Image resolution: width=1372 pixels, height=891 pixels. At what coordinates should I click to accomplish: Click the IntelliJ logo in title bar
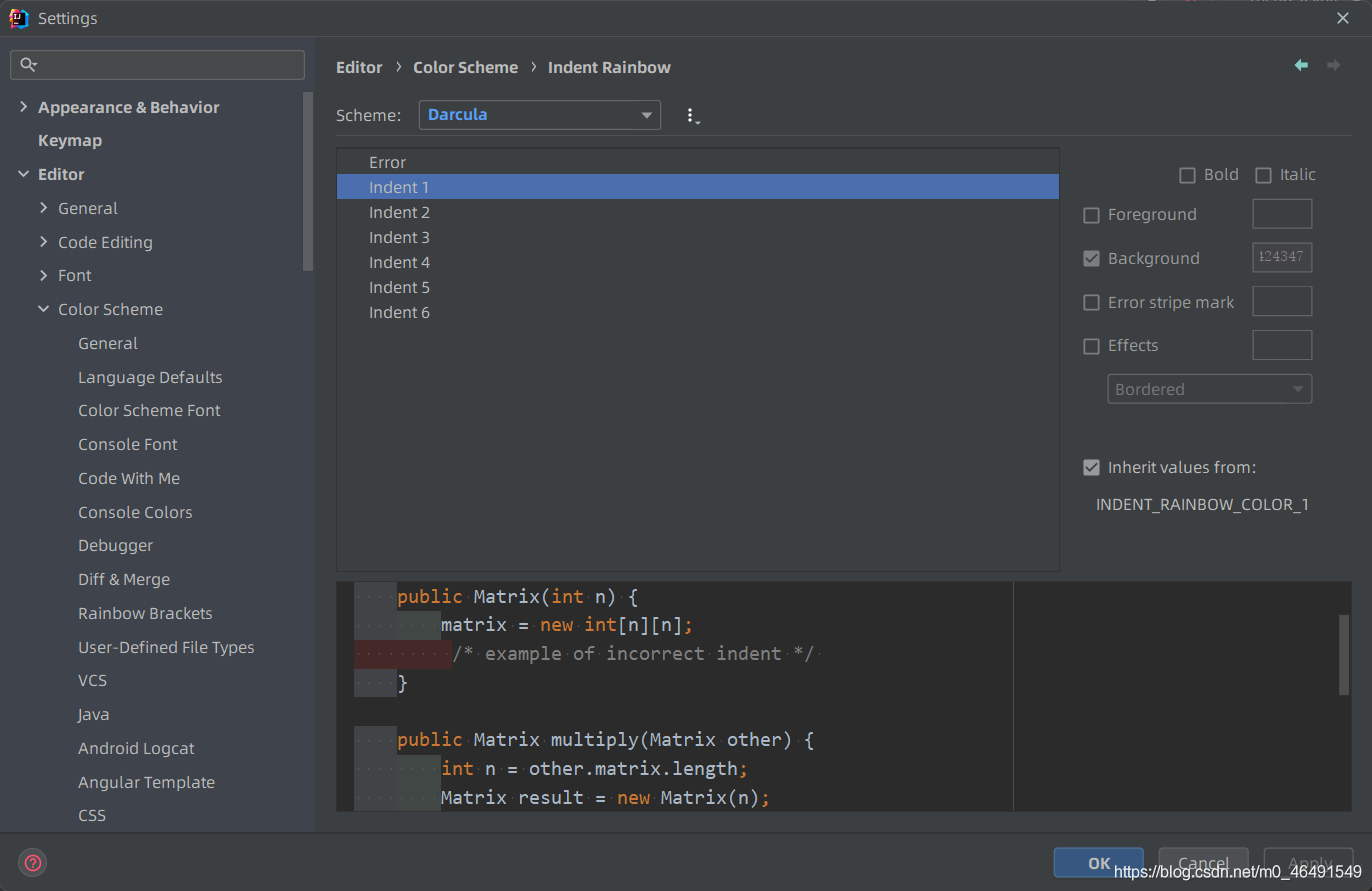click(x=18, y=18)
